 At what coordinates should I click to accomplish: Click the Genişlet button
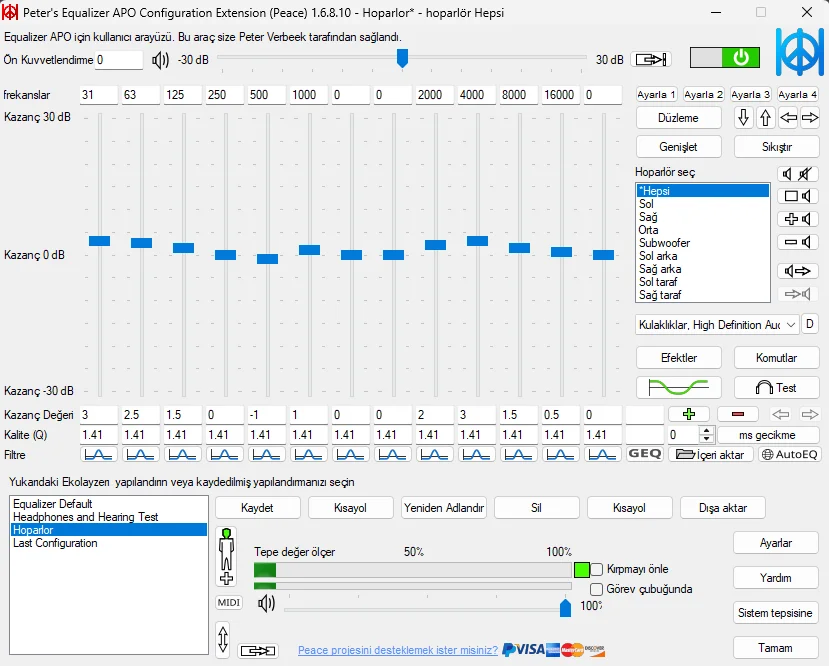tap(678, 147)
